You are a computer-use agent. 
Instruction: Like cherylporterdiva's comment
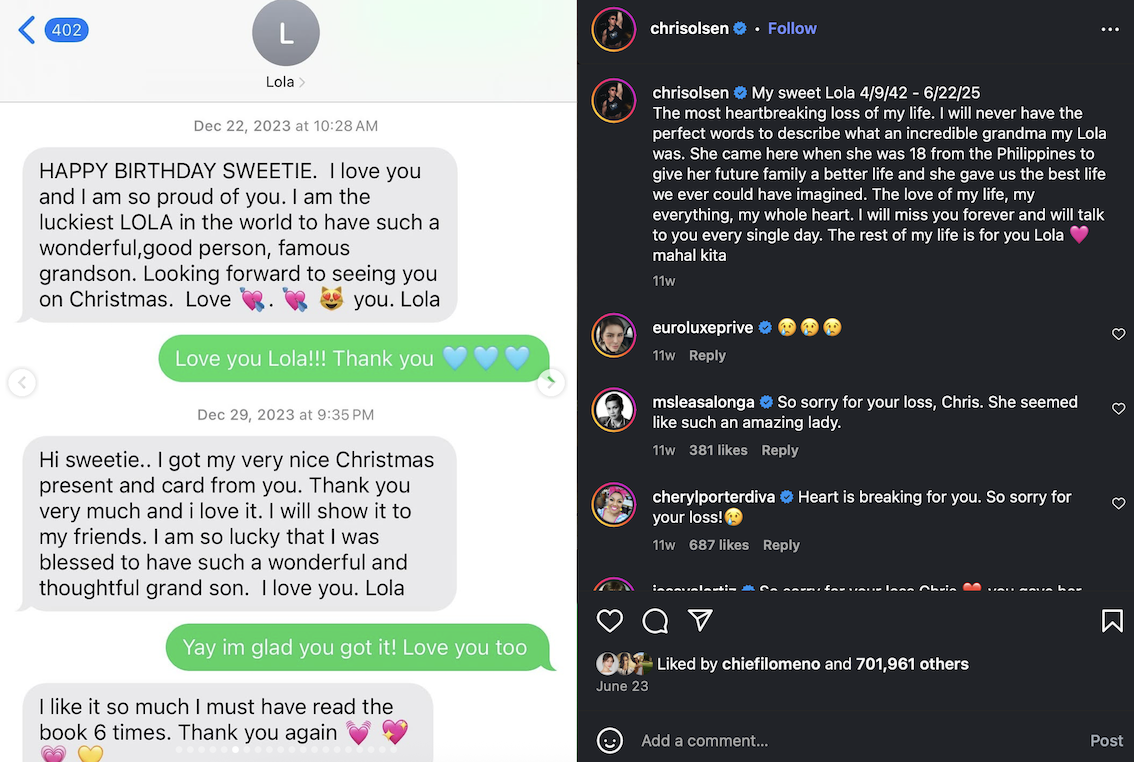pyautogui.click(x=1118, y=504)
